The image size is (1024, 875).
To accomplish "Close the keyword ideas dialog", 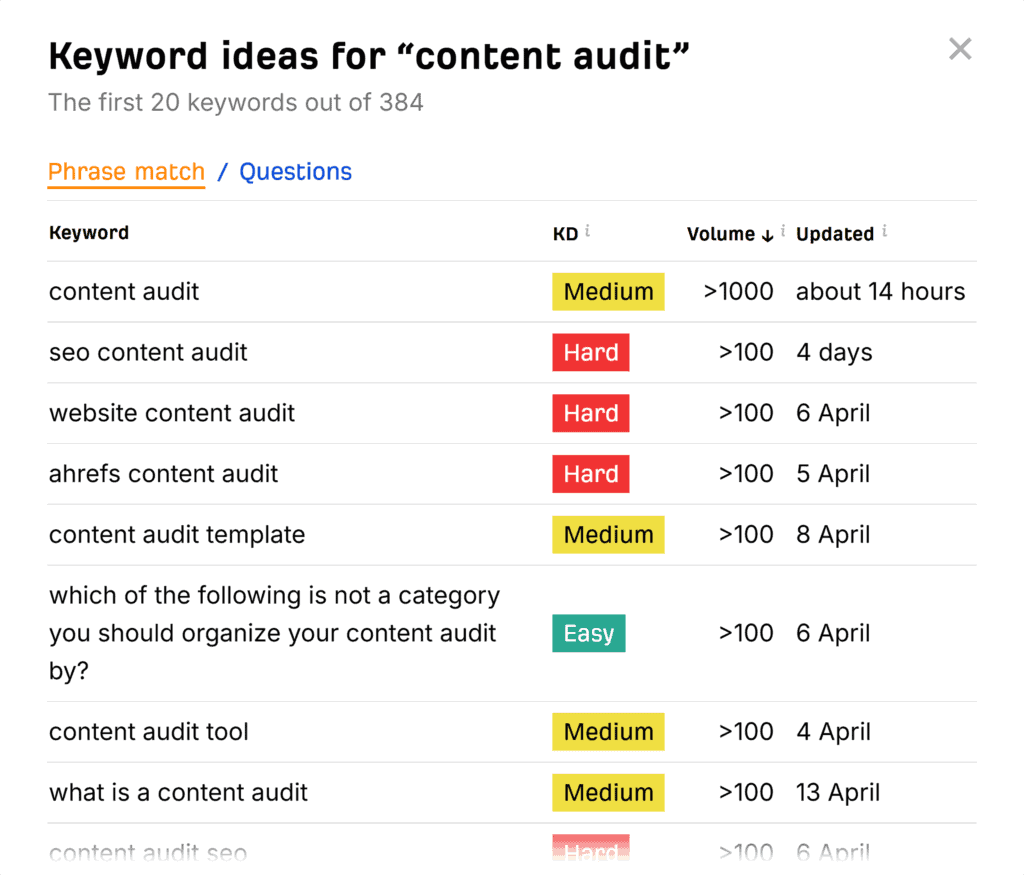I will coord(960,49).
